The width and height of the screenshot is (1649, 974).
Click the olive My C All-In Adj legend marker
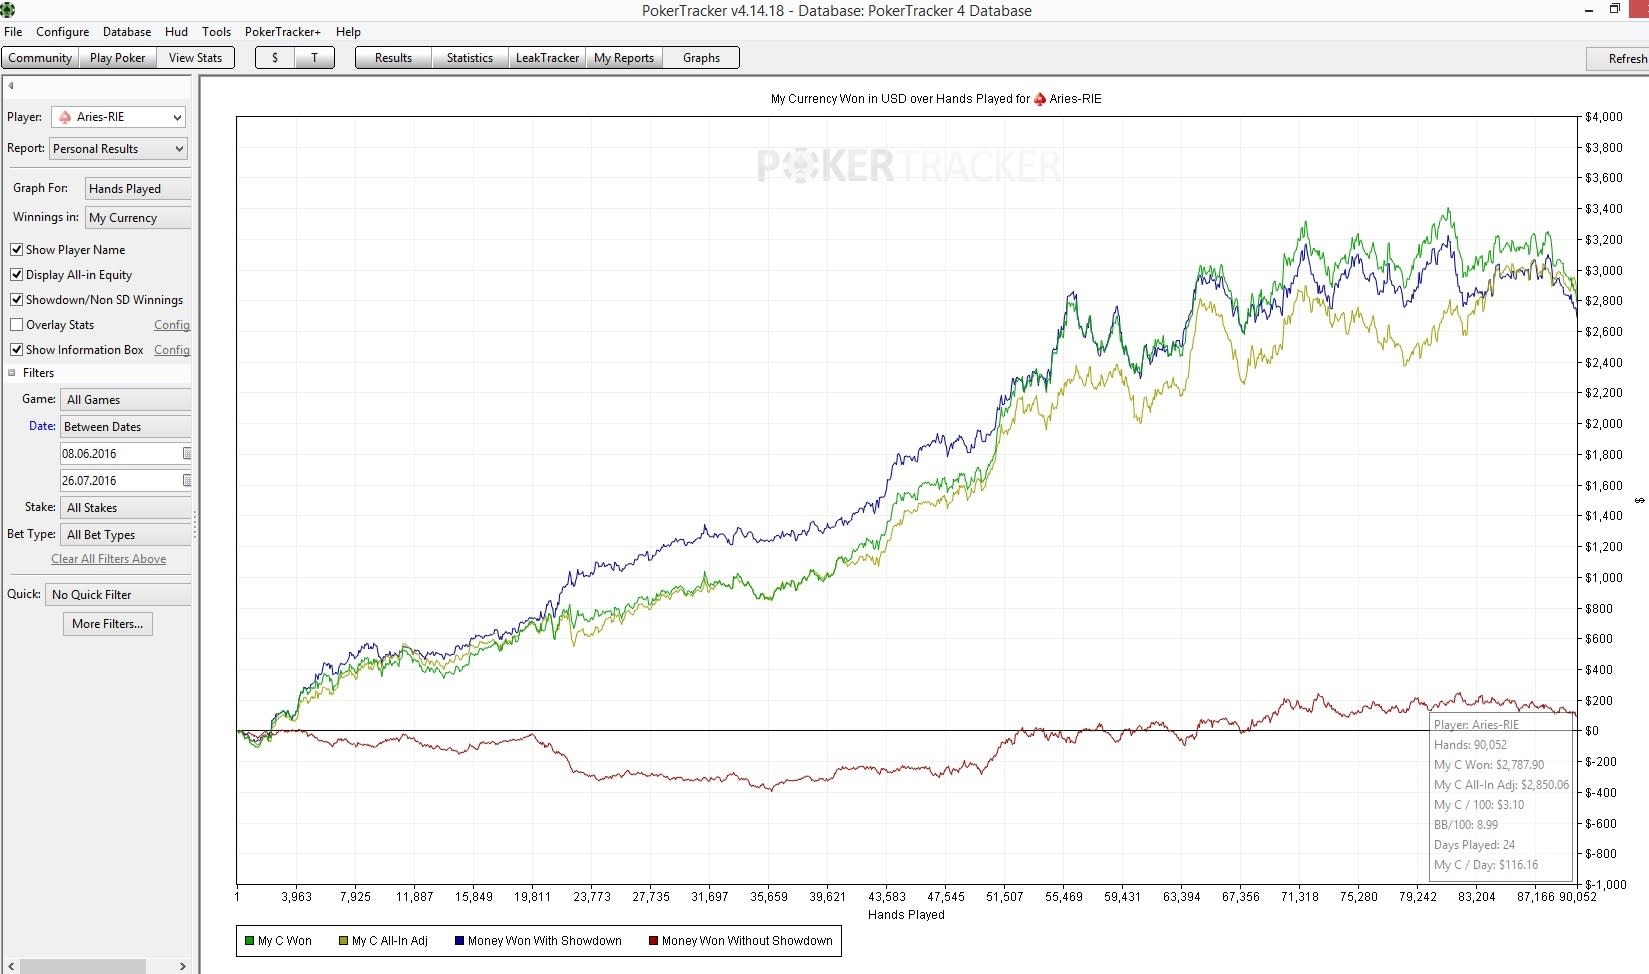(343, 941)
